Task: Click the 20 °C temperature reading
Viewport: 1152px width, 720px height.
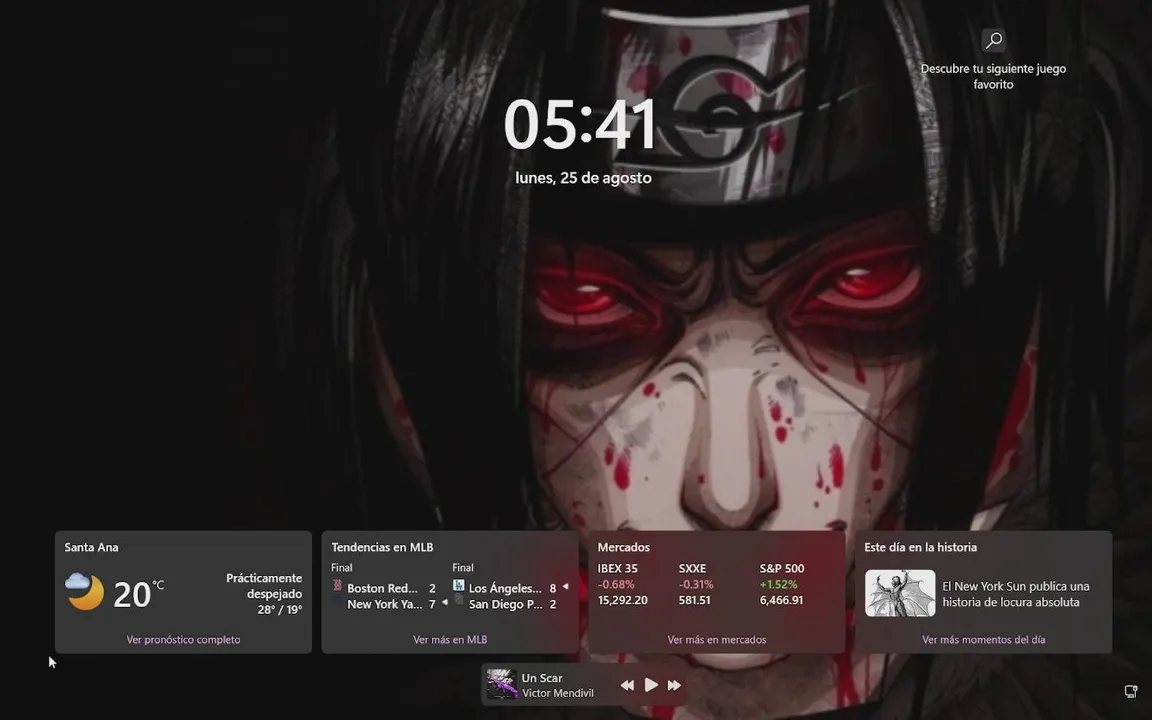Action: pos(138,594)
